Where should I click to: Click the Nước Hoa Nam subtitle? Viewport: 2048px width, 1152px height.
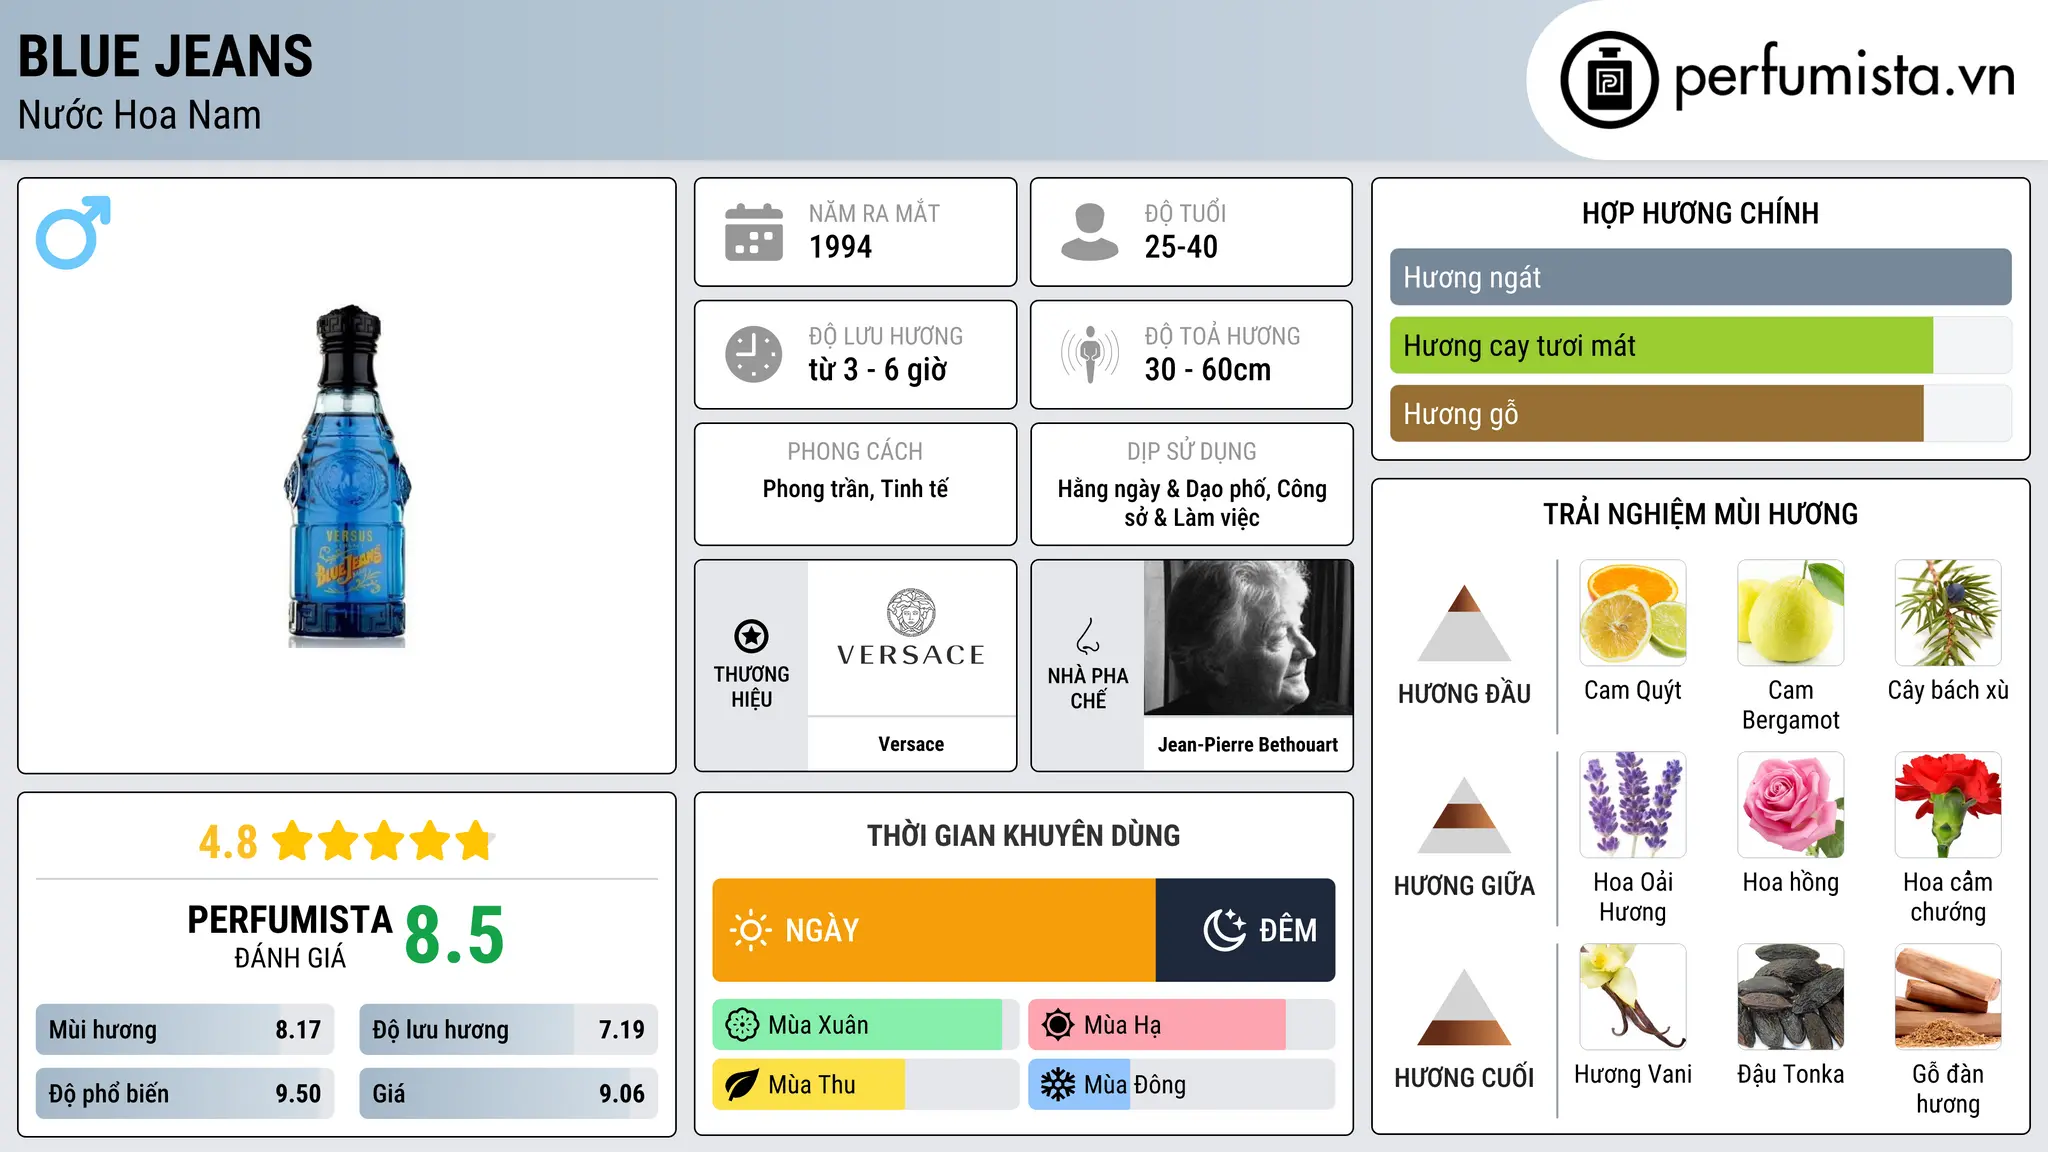click(140, 115)
